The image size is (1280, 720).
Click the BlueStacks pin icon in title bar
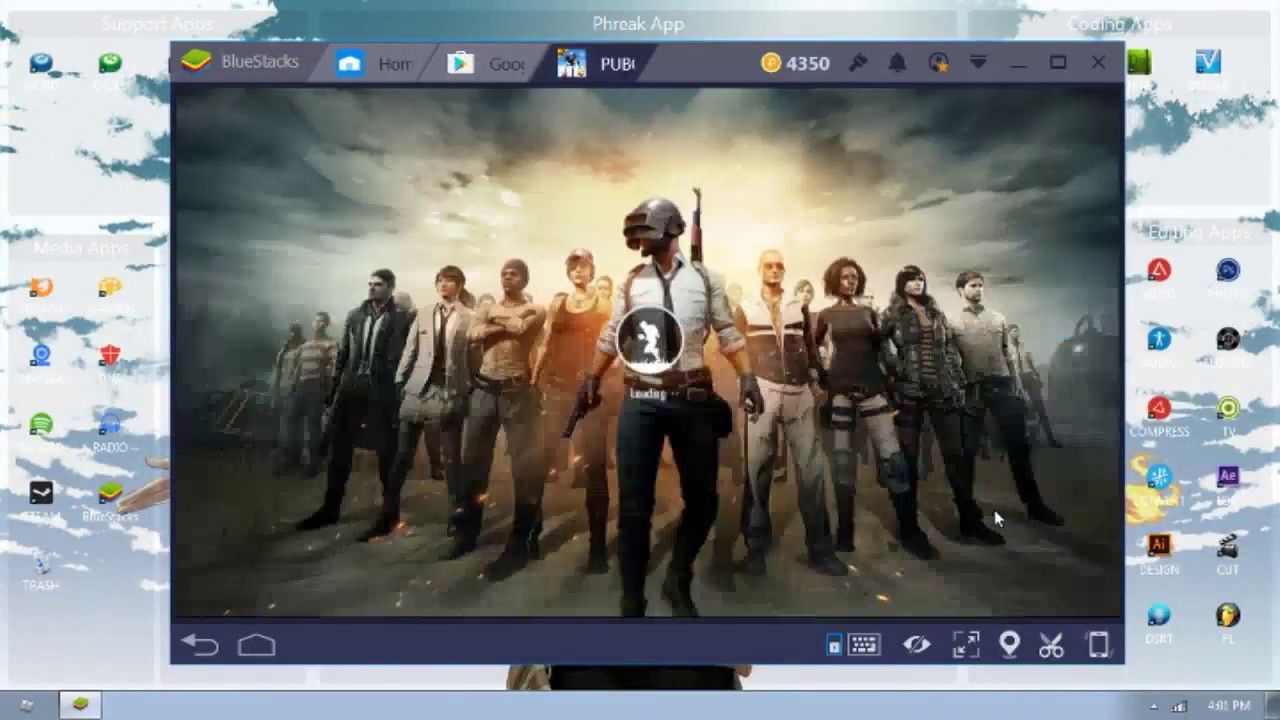(858, 63)
